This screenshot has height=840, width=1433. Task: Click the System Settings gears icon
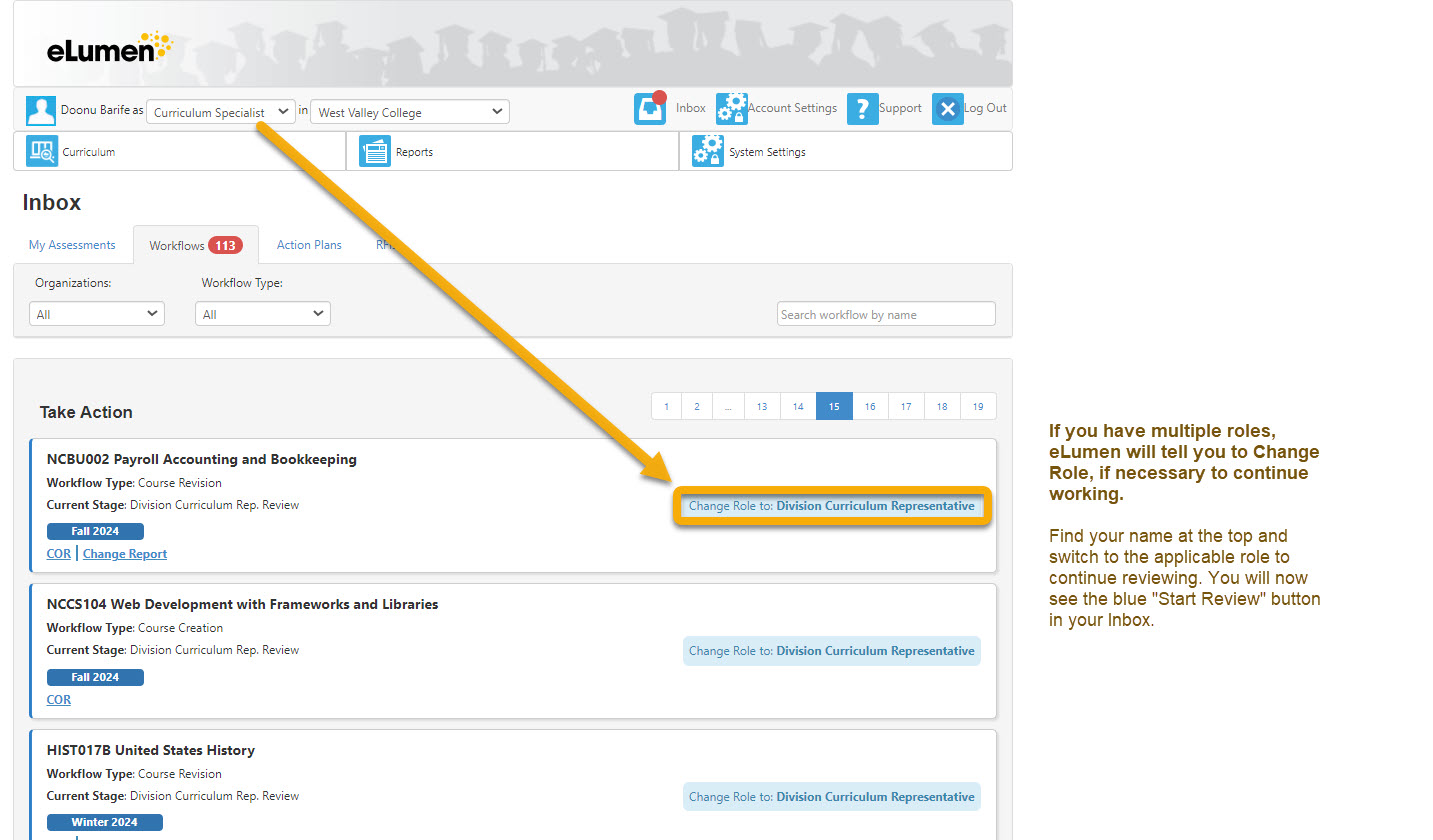click(x=708, y=151)
